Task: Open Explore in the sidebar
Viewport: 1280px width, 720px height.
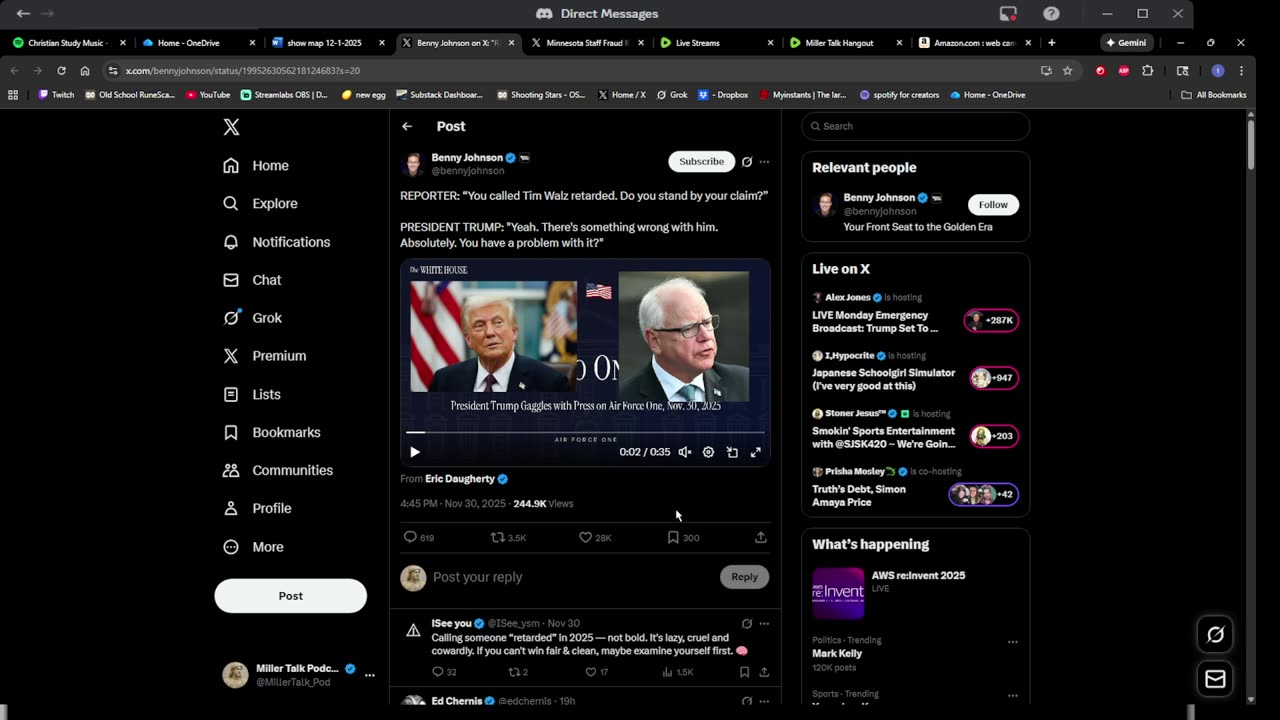Action: click(x=260, y=203)
